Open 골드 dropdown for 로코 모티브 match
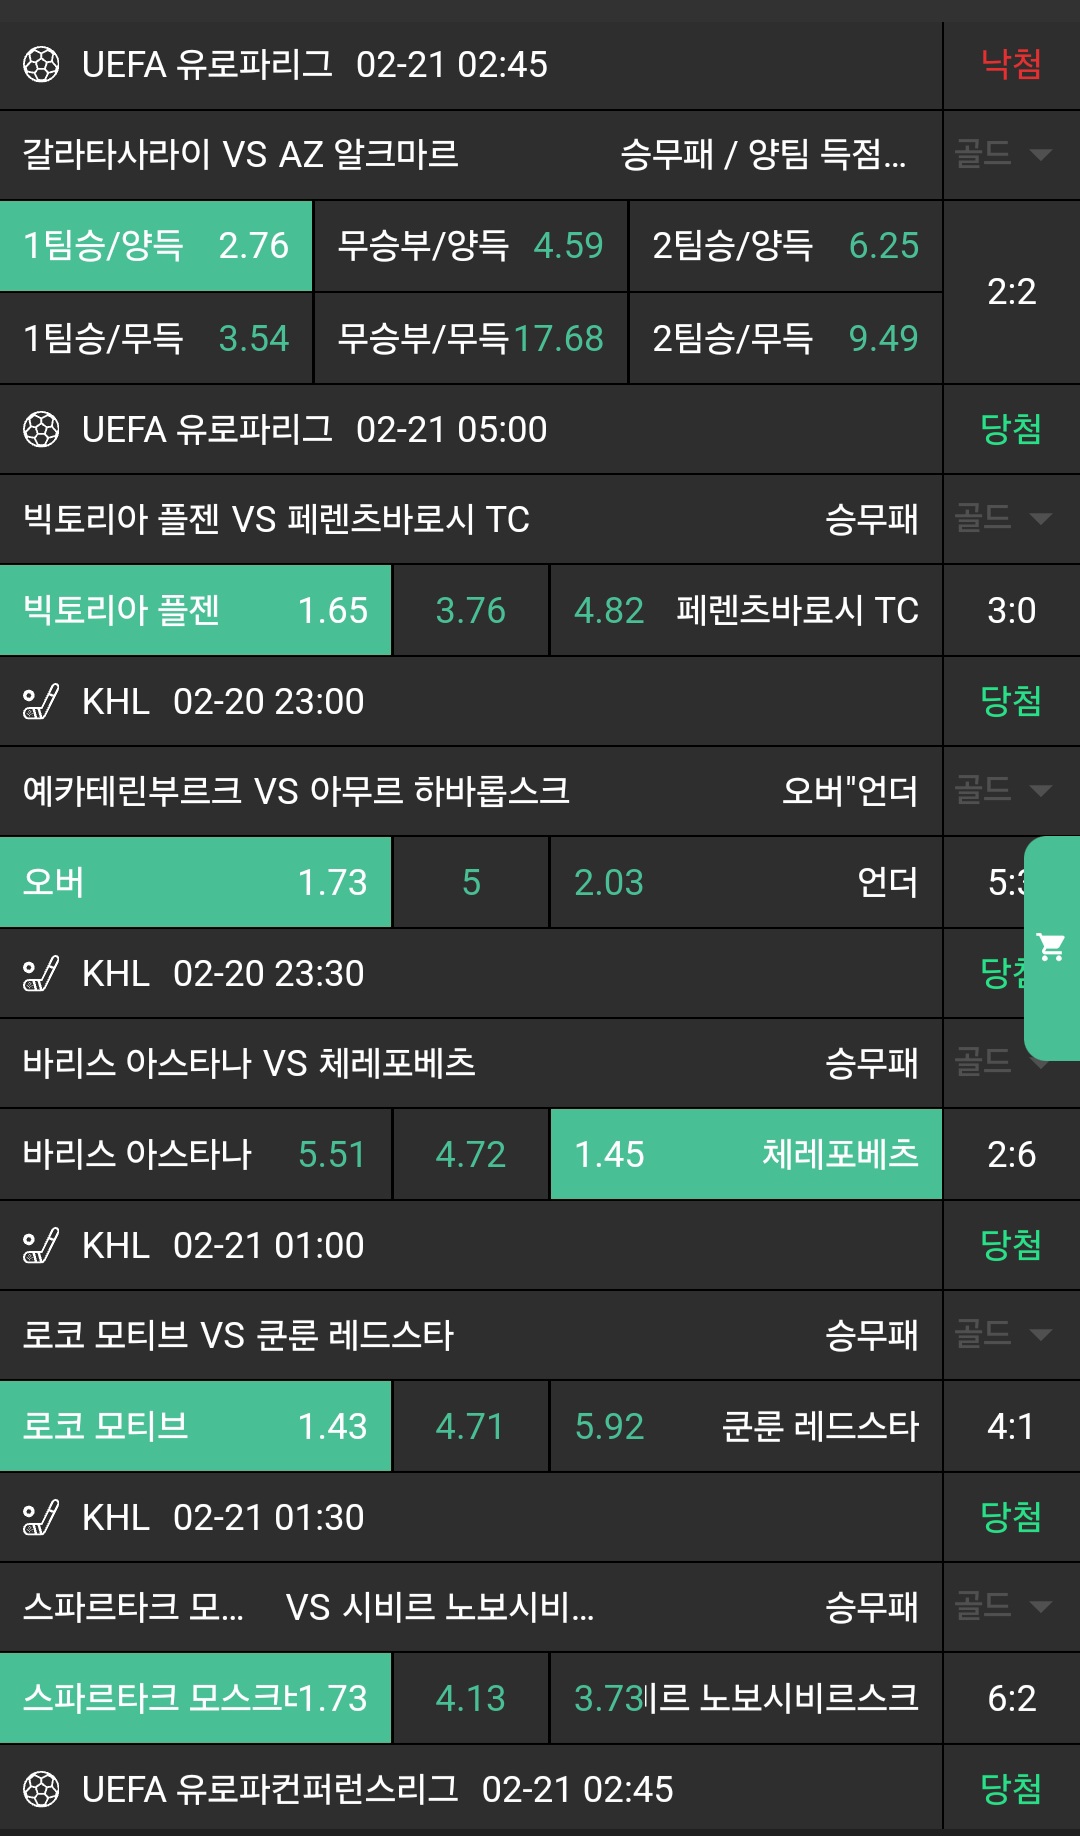 [1002, 1335]
